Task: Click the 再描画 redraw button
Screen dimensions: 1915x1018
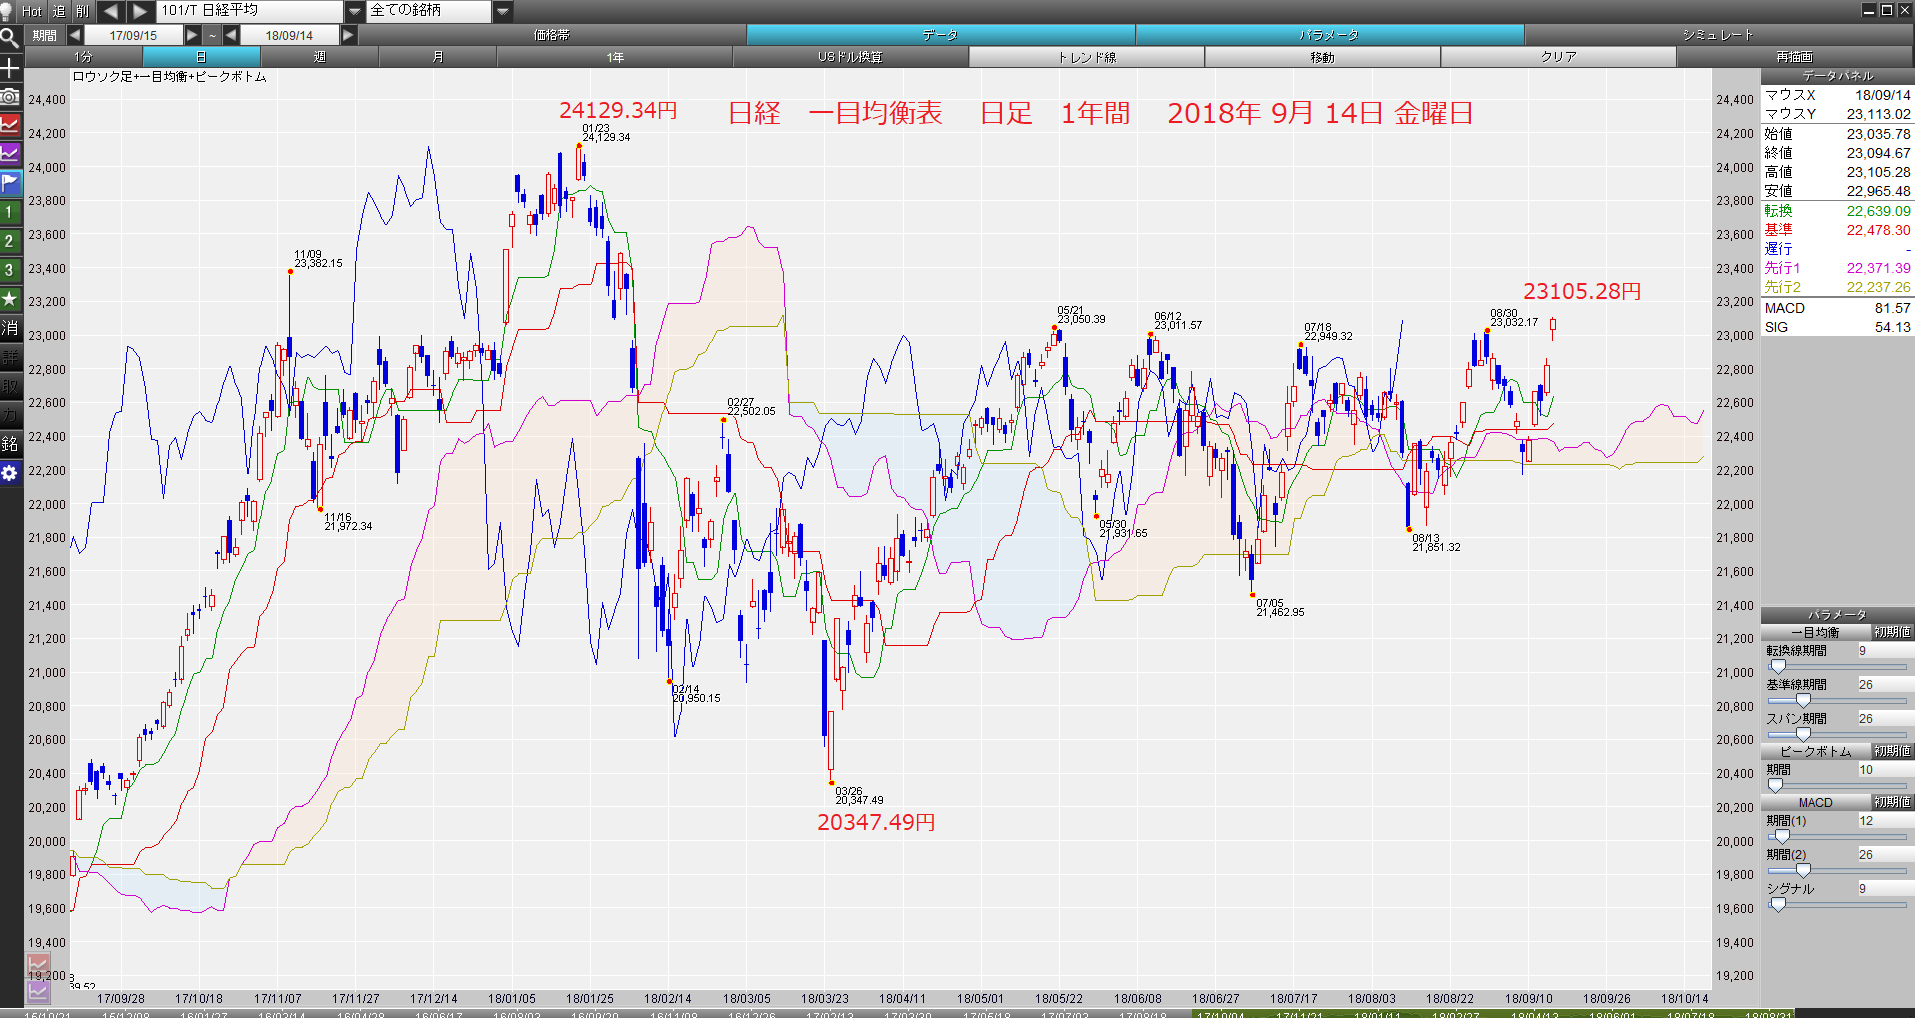Action: [1795, 57]
